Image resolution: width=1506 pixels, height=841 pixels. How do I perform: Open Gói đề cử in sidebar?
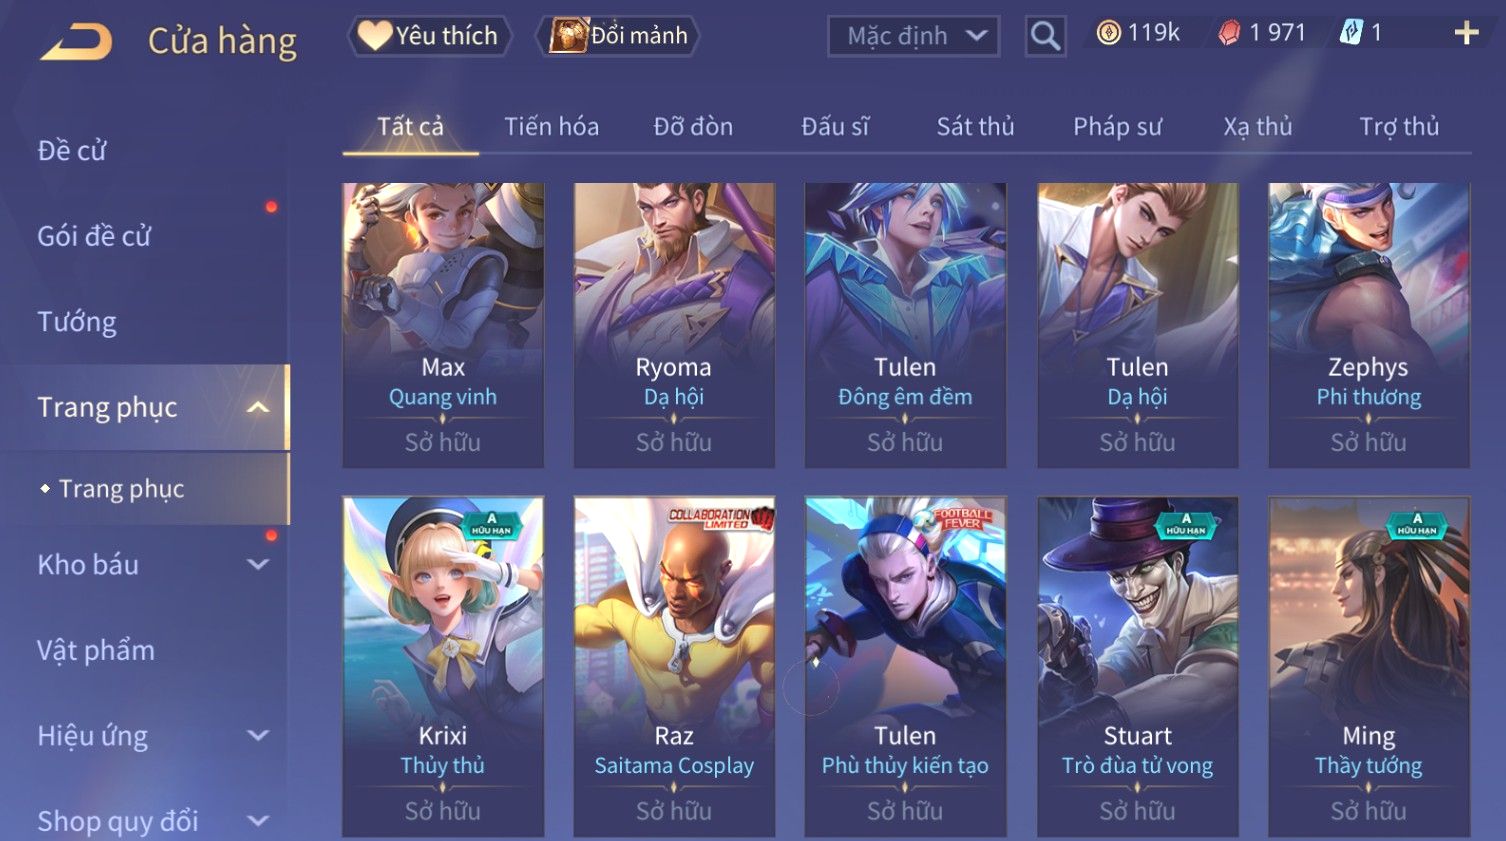click(x=94, y=236)
